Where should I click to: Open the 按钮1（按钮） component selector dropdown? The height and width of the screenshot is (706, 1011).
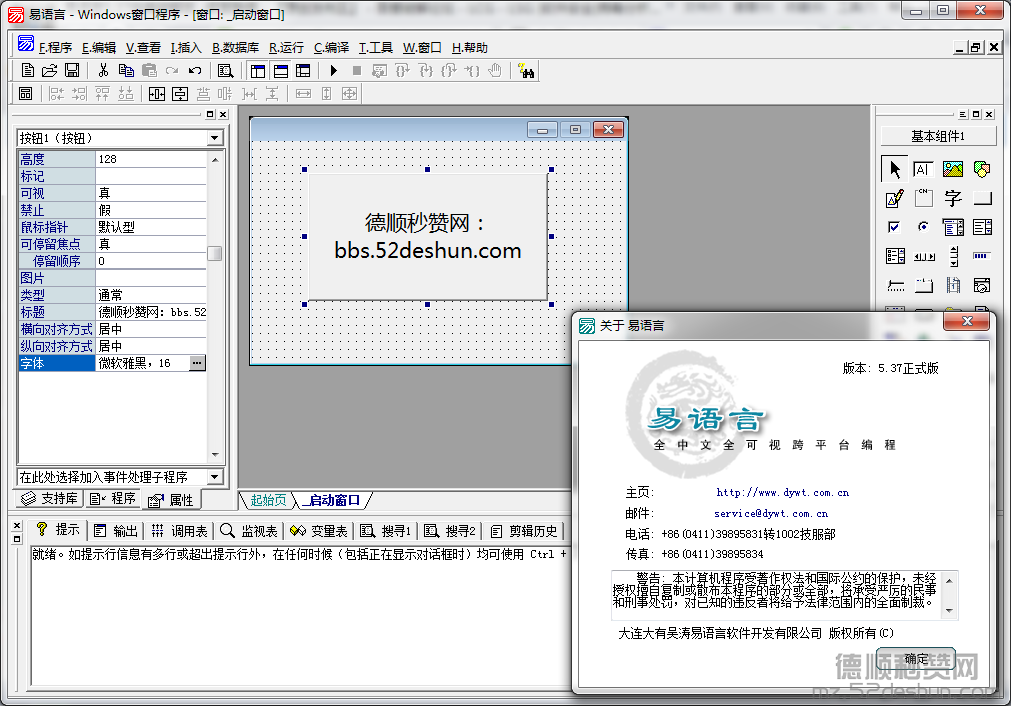point(215,138)
